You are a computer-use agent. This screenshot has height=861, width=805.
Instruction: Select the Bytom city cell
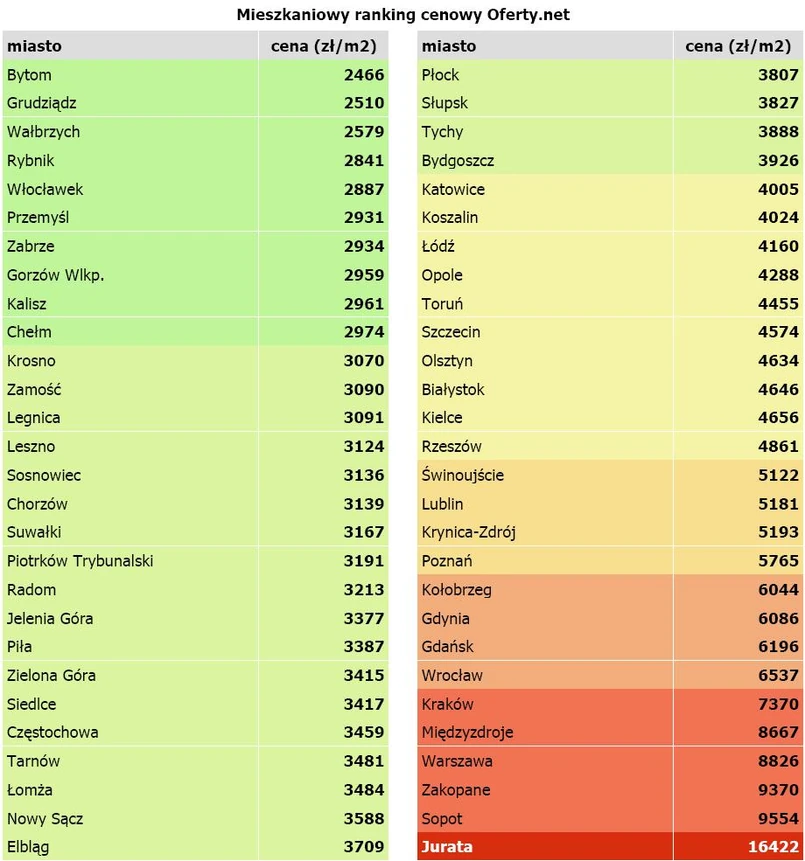[x=29, y=75]
